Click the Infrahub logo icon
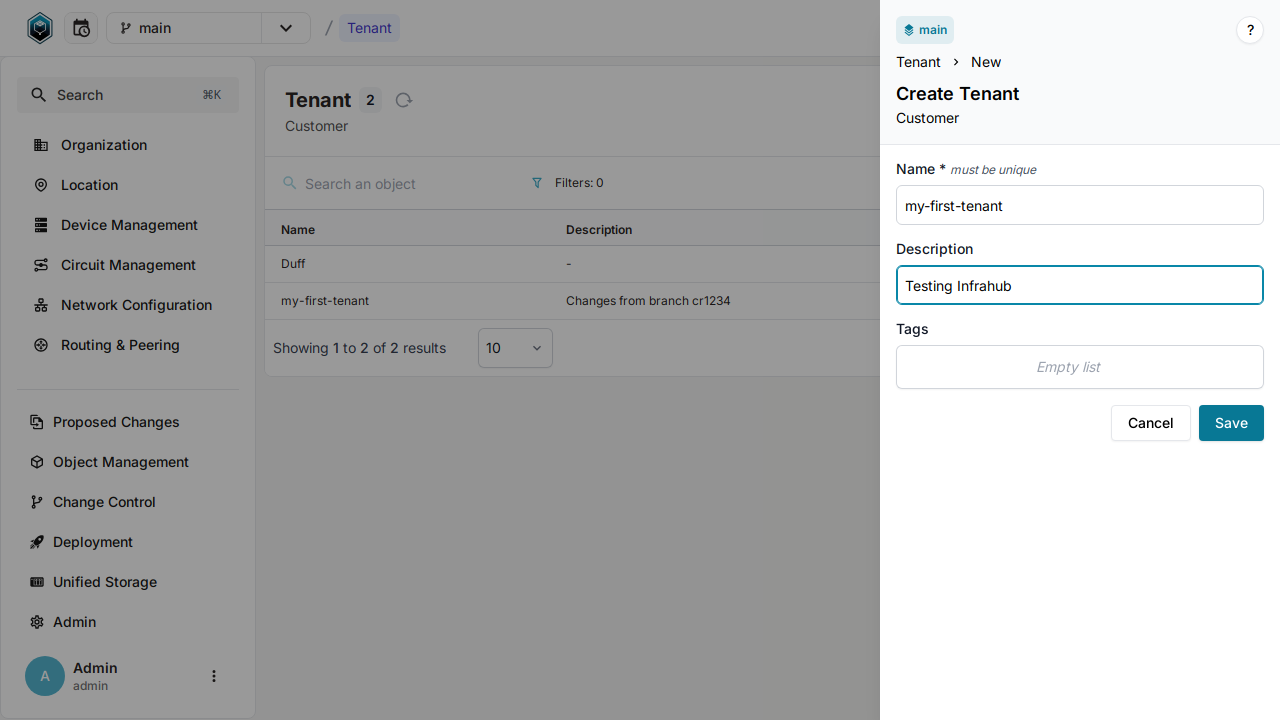The image size is (1280, 720). [x=39, y=28]
